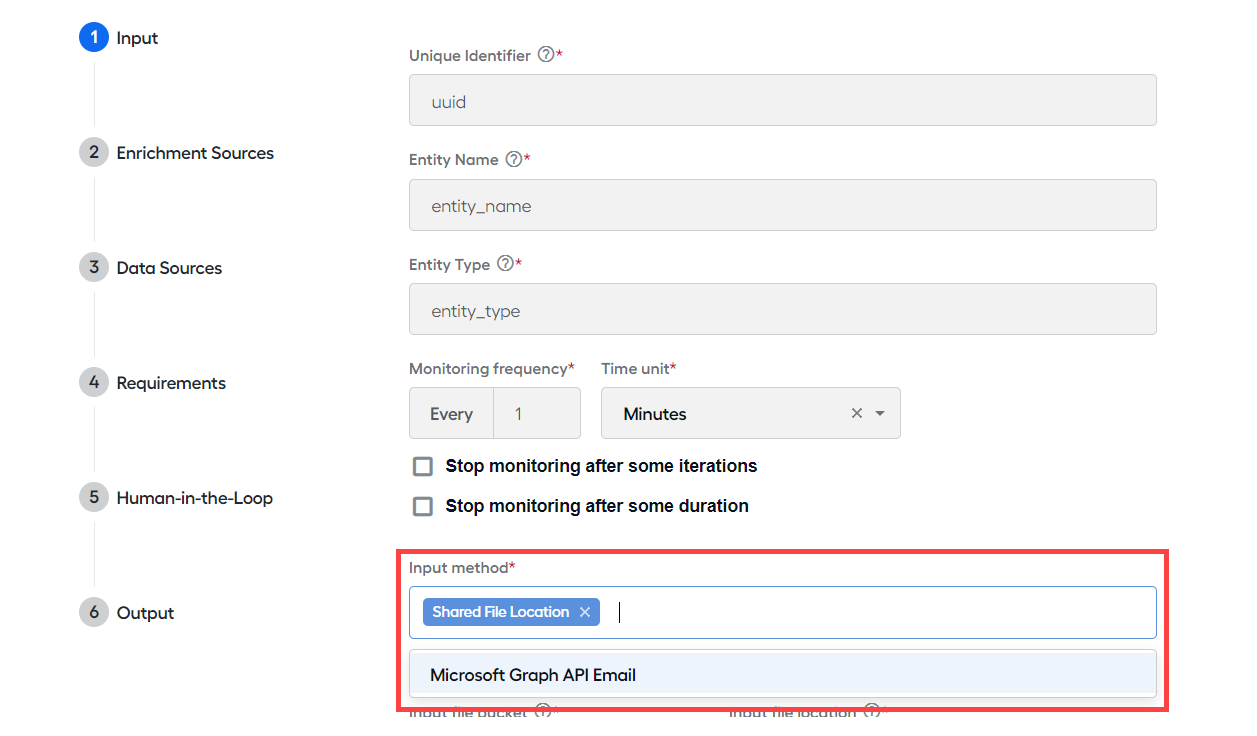
Task: Clear the Minutes time unit selection
Action: click(x=857, y=413)
